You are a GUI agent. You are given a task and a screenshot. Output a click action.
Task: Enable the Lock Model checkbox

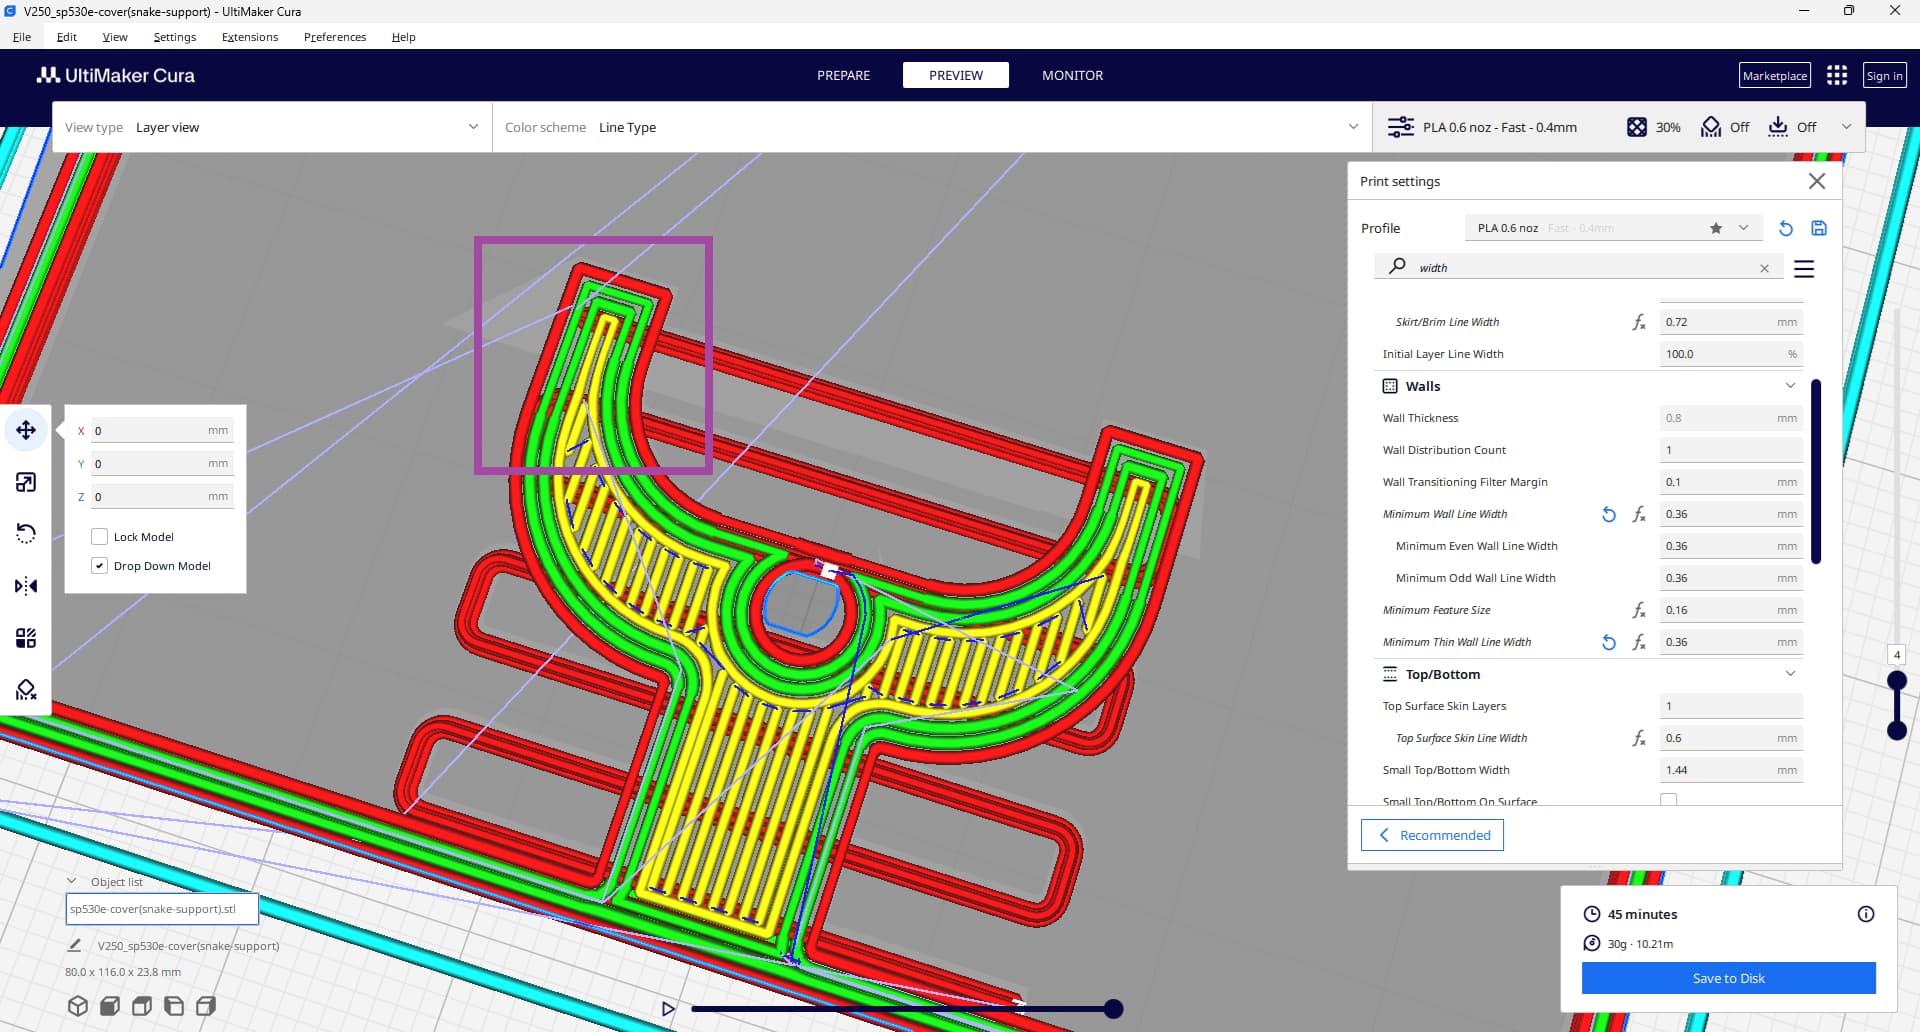100,537
